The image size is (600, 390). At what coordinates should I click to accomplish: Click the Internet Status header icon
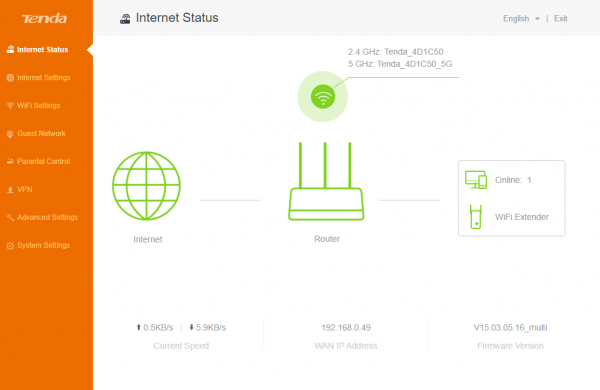coord(125,18)
